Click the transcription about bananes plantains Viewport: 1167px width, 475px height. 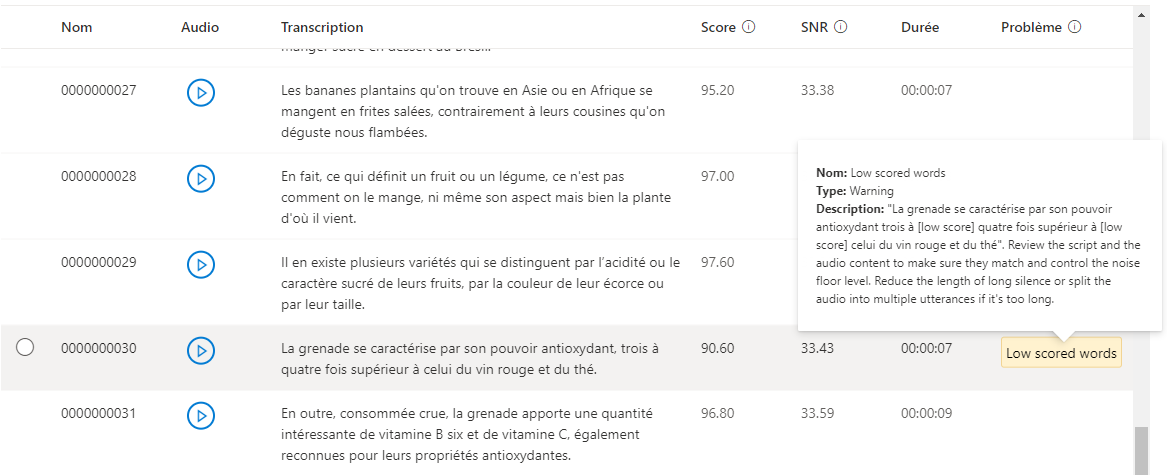(x=473, y=111)
